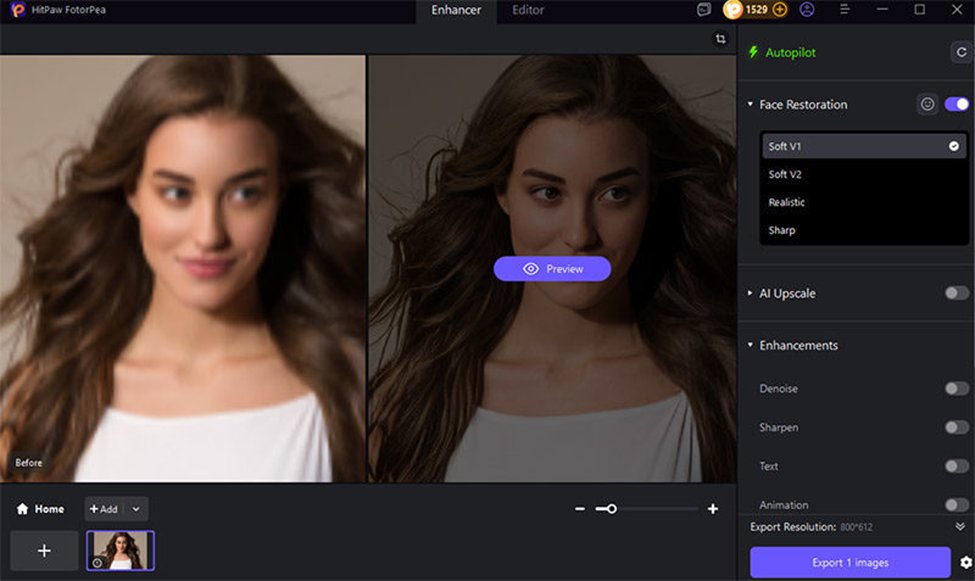Enable the Face Restoration toggle
Image resolution: width=975 pixels, height=581 pixels.
pyautogui.click(x=957, y=104)
